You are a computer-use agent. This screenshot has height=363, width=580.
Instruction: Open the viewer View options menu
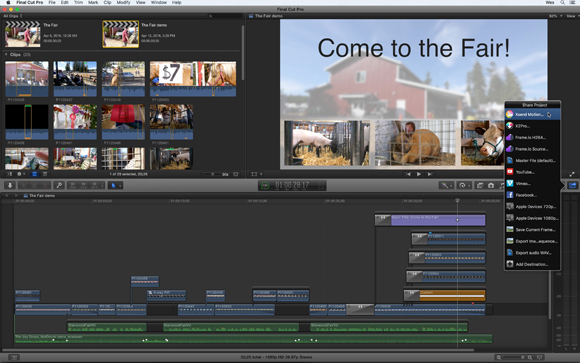click(572, 16)
